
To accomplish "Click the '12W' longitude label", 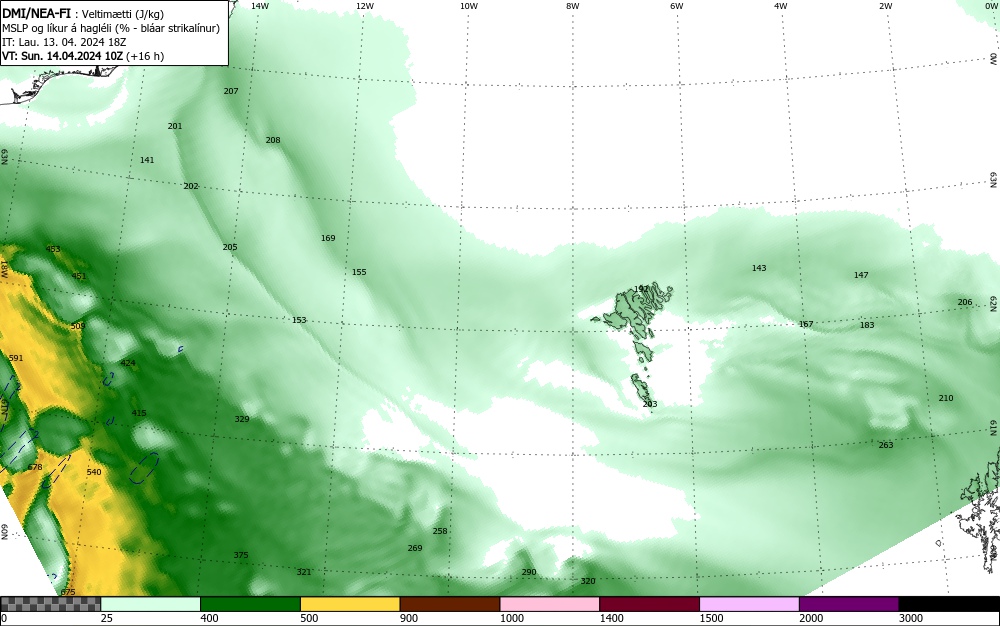I will pyautogui.click(x=365, y=6).
